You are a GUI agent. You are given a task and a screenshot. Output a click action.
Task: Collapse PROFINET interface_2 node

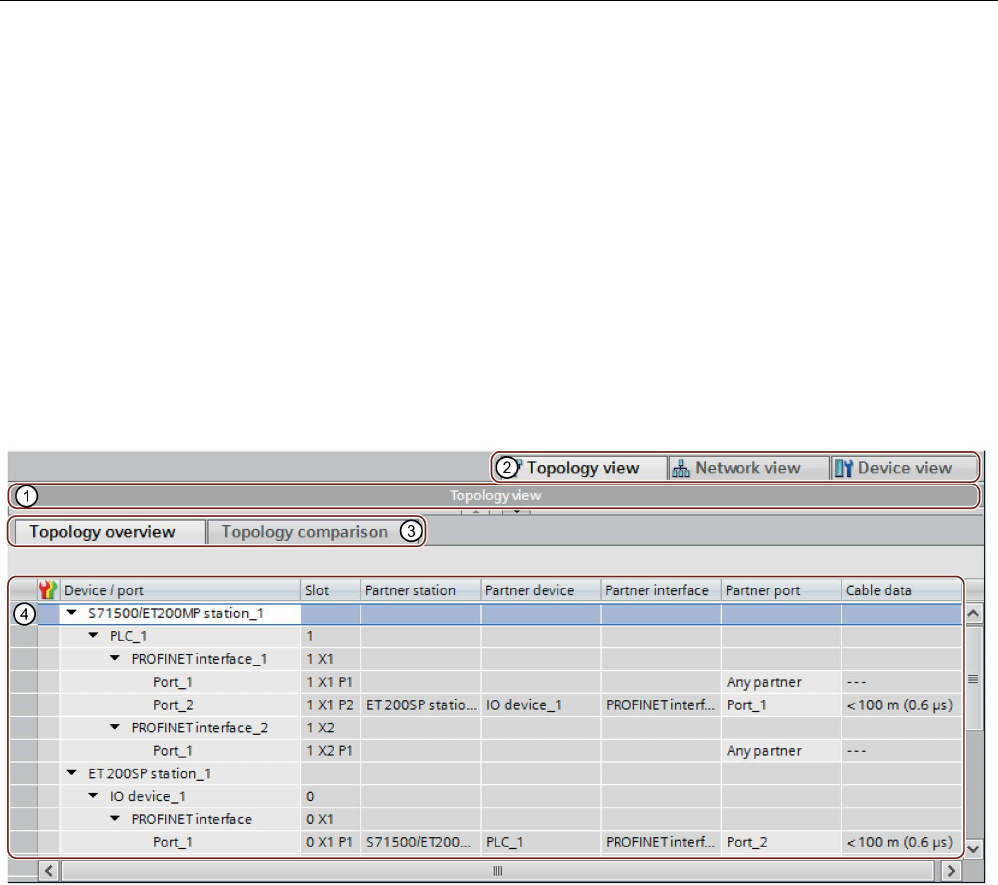tap(115, 727)
